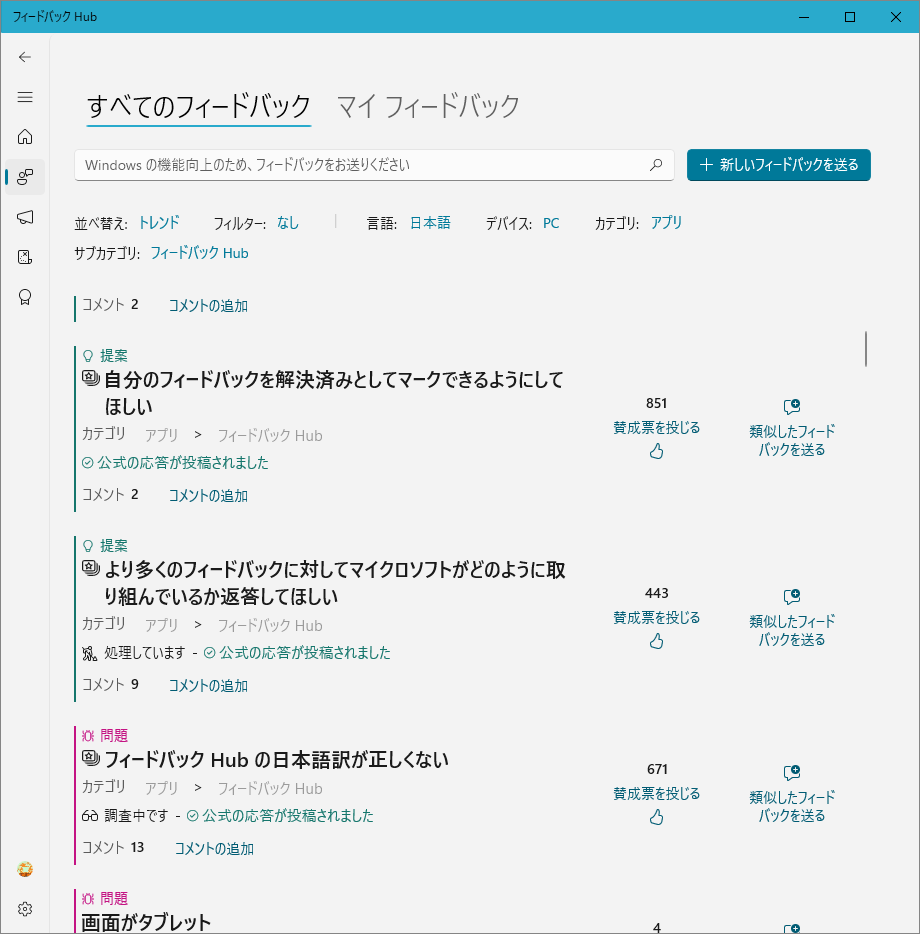This screenshot has height=934, width=920.
Task: Go back using the back arrow
Action: point(25,57)
